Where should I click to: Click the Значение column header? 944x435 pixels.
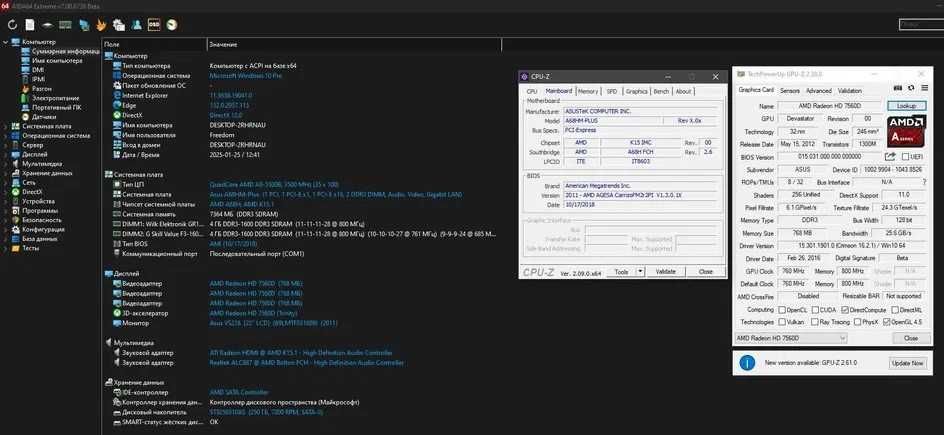[354, 45]
